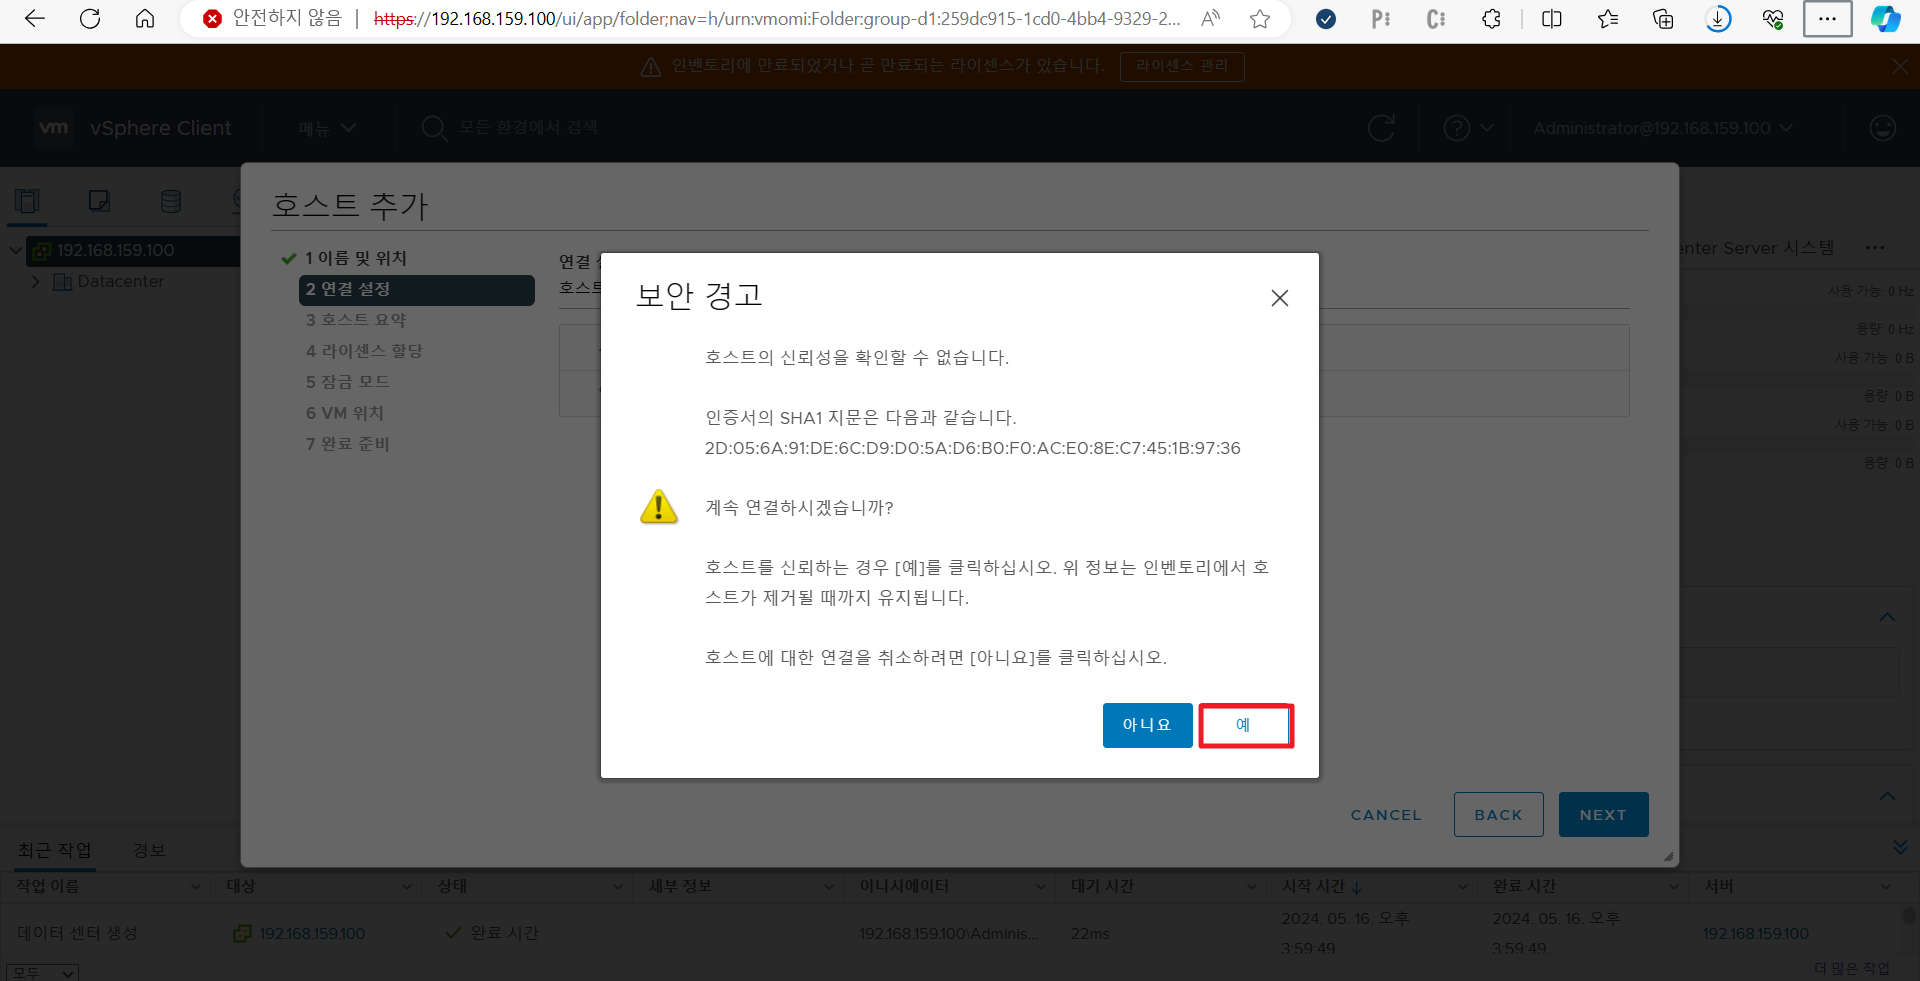Open the Edge extensions puzzle icon
This screenshot has height=981, width=1920.
1491,19
